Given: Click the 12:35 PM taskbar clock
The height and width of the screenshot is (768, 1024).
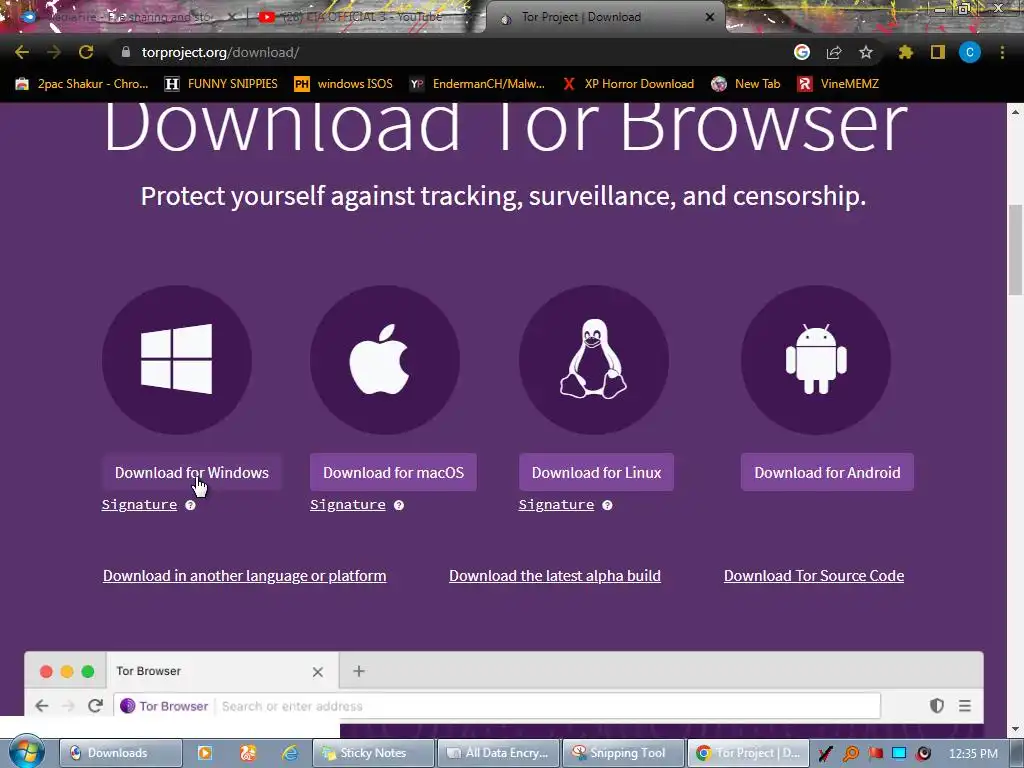Looking at the screenshot, I should tap(973, 753).
